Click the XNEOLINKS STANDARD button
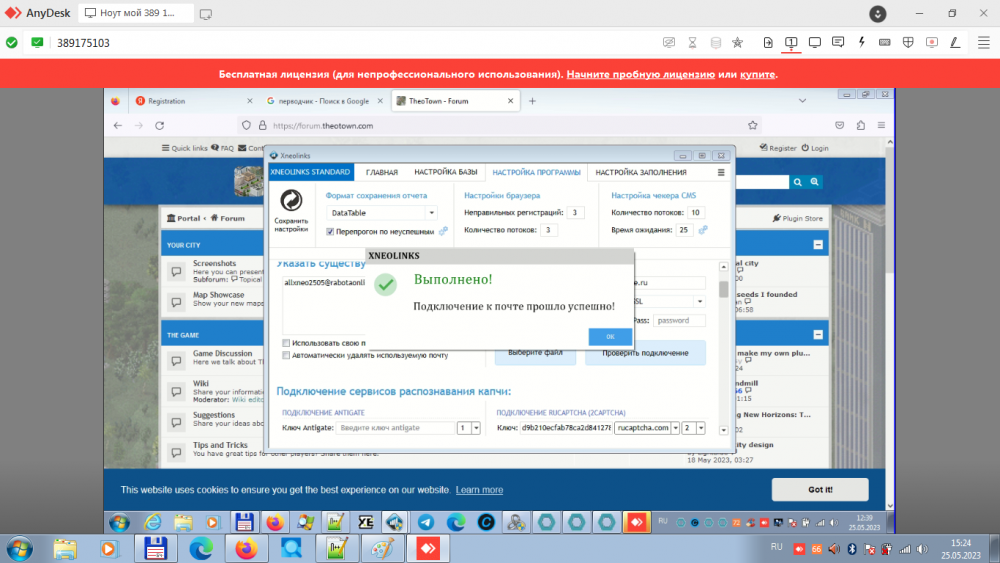1000x563 pixels. (x=311, y=172)
